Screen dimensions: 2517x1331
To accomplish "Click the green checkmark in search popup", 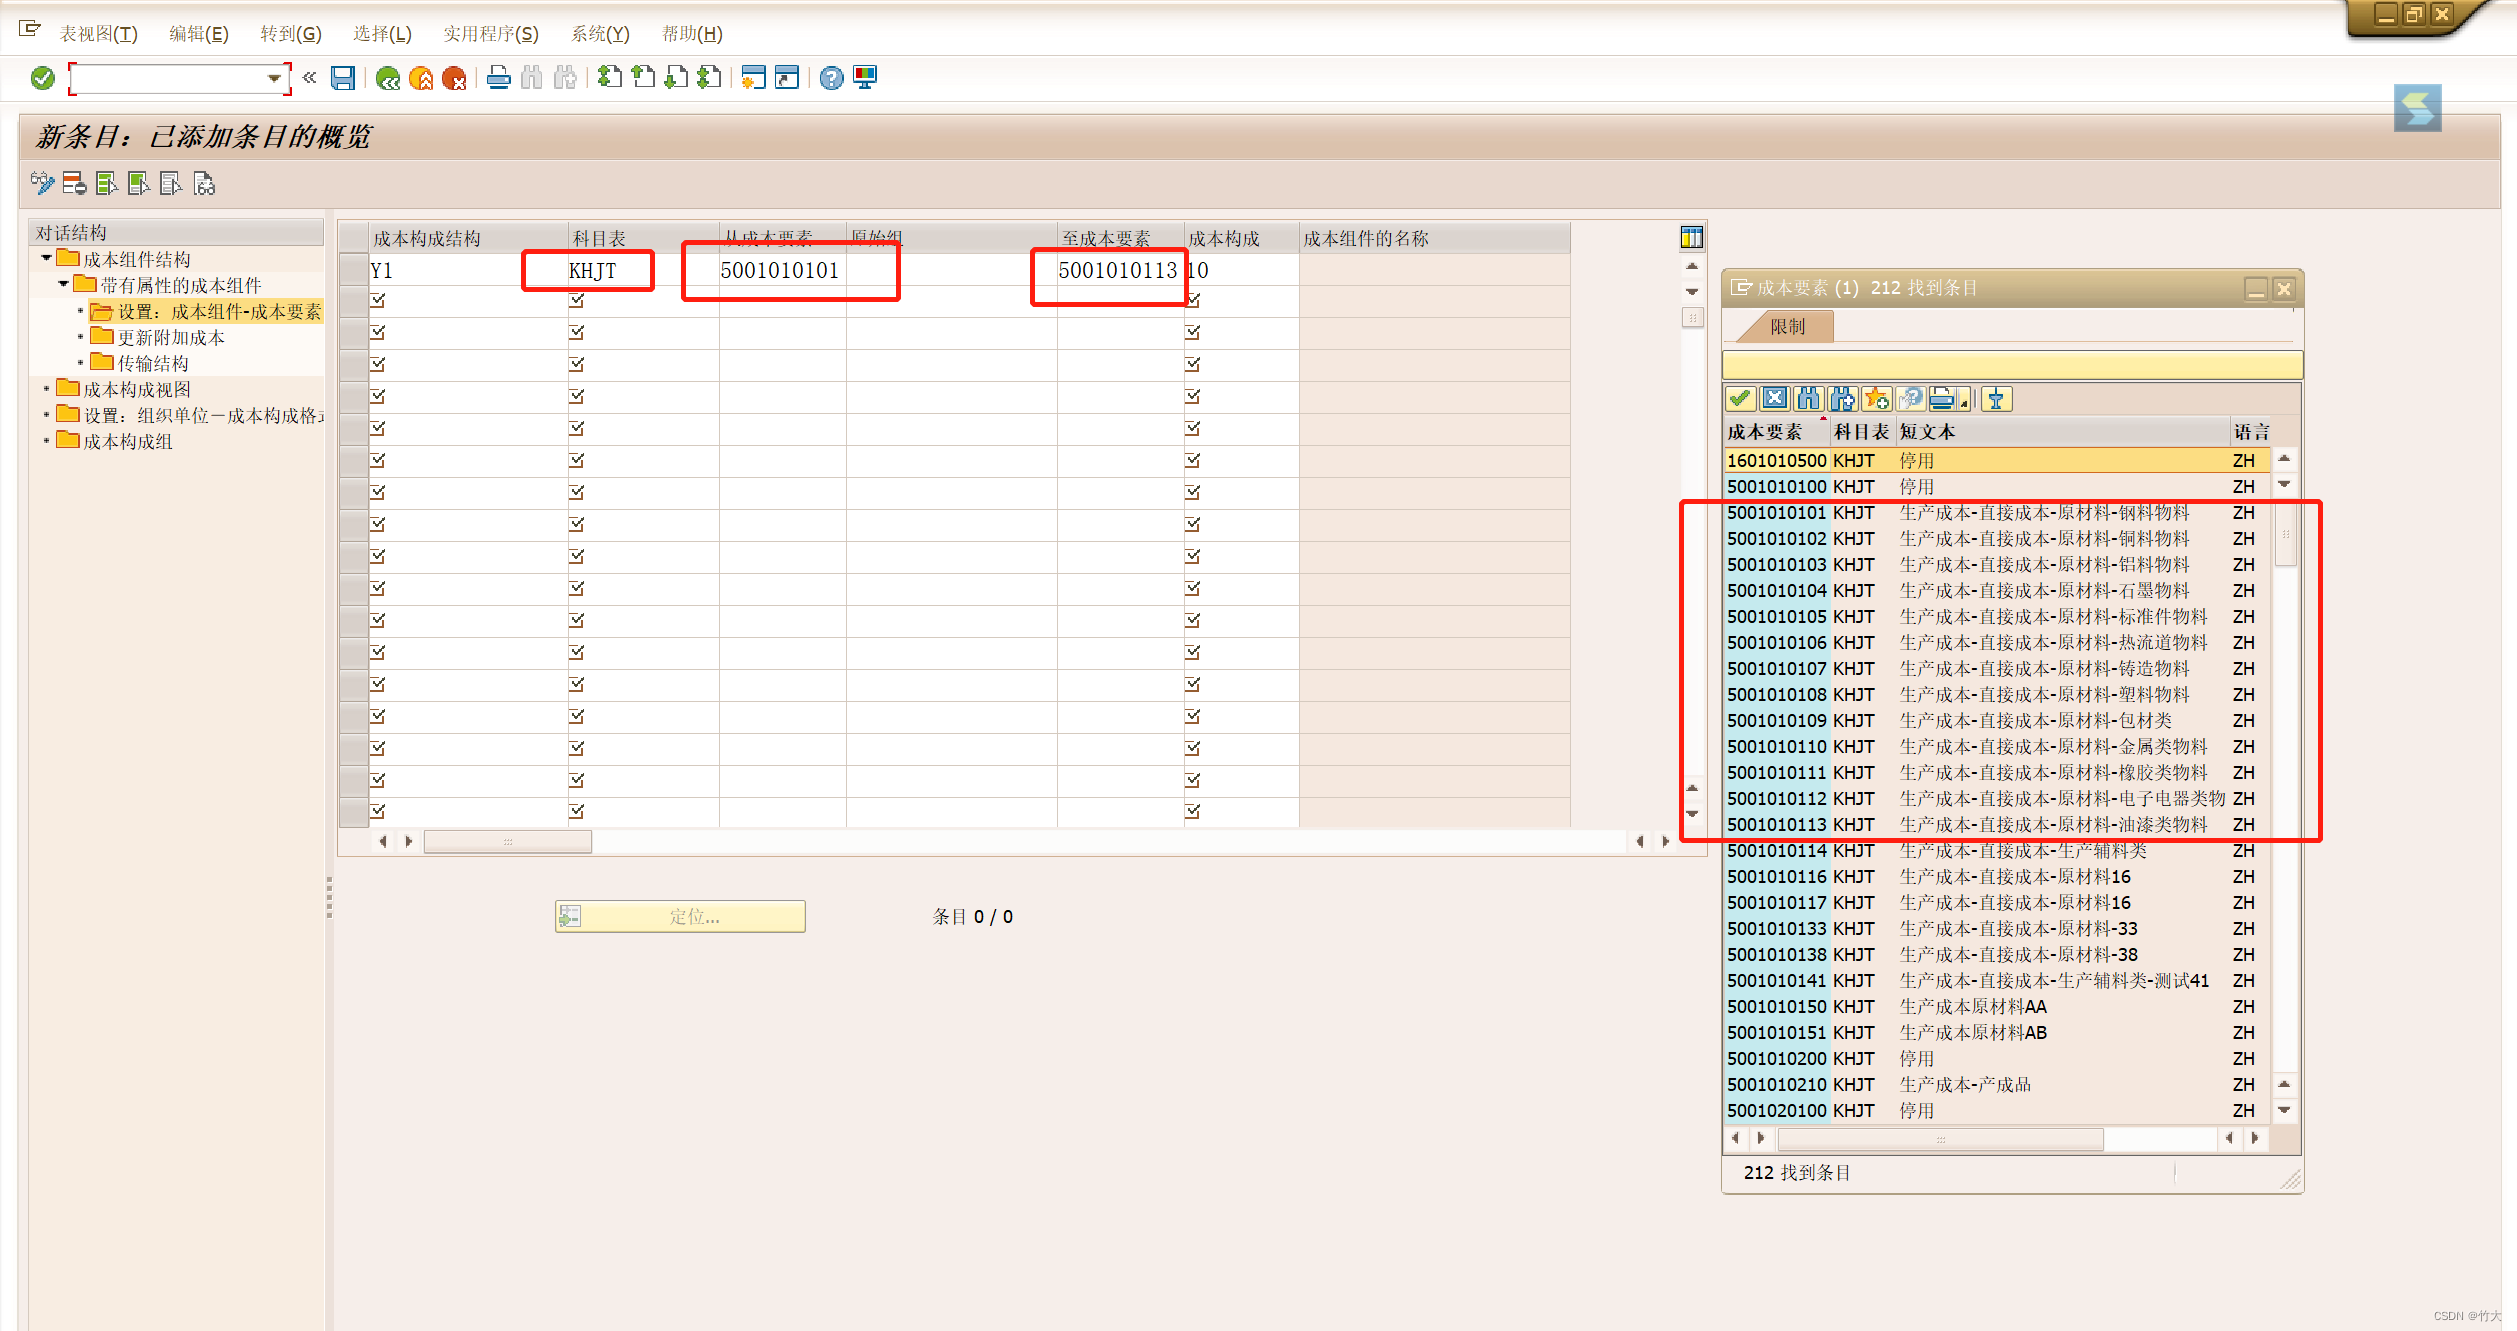I will (1740, 399).
